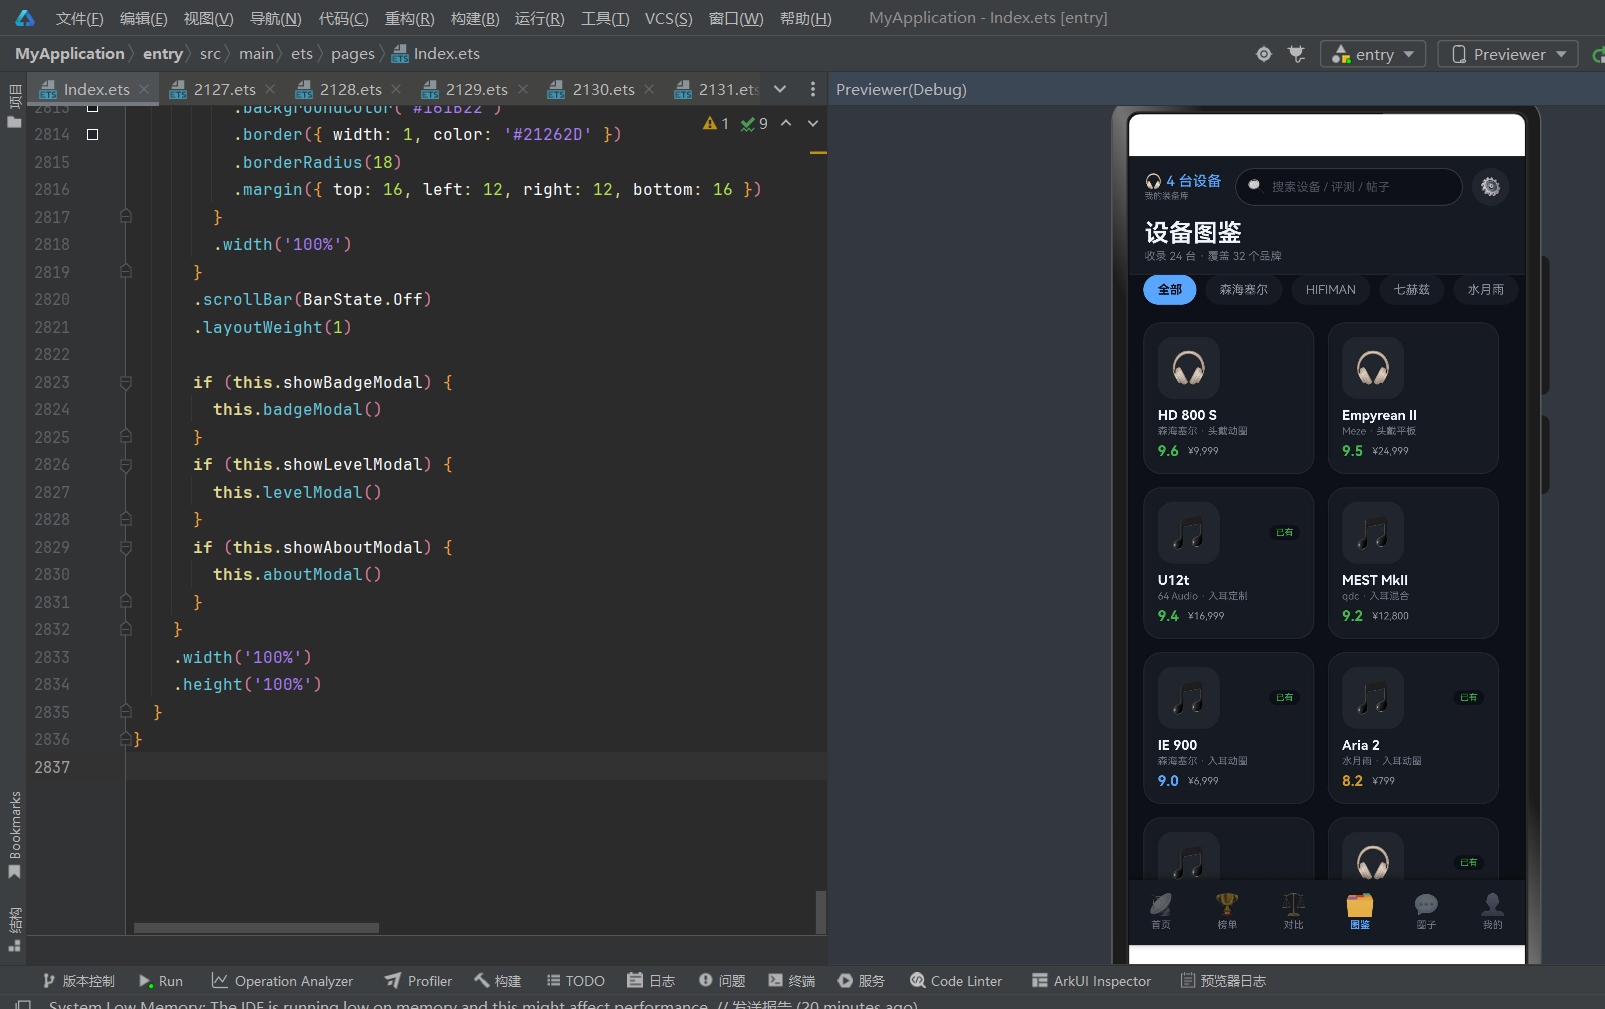1605x1009 pixels.
Task: Open the ArkUI Inspector tool window
Action: [x=1091, y=981]
